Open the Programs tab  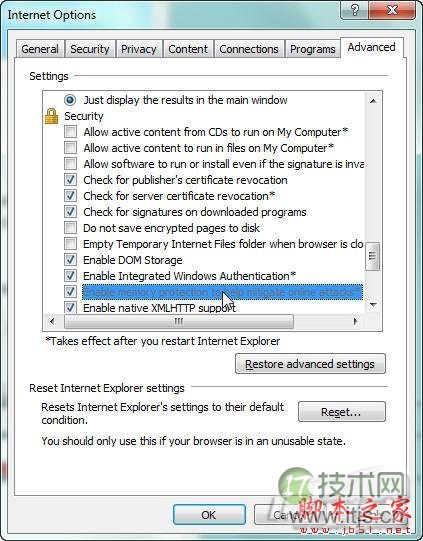(x=313, y=49)
